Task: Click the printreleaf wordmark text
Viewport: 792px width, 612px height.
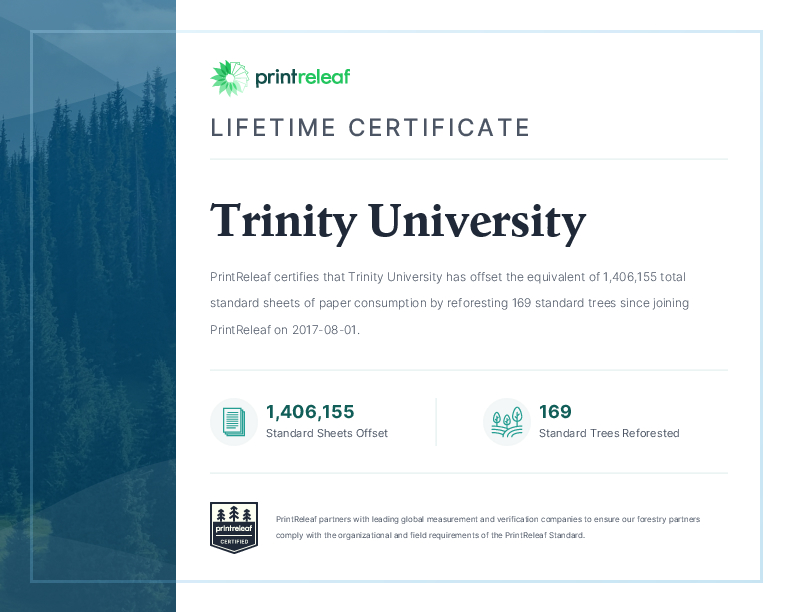Action: (x=303, y=77)
